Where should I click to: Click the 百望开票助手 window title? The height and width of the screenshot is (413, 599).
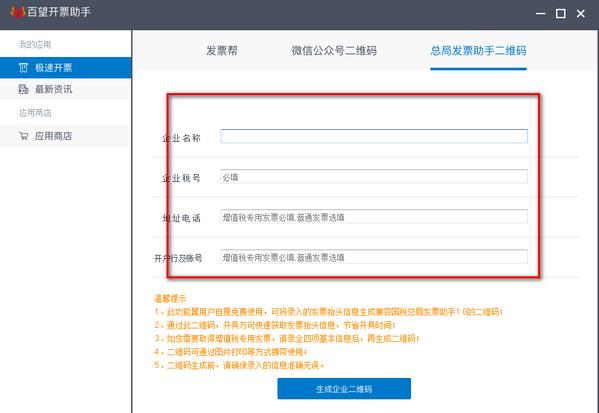(59, 12)
